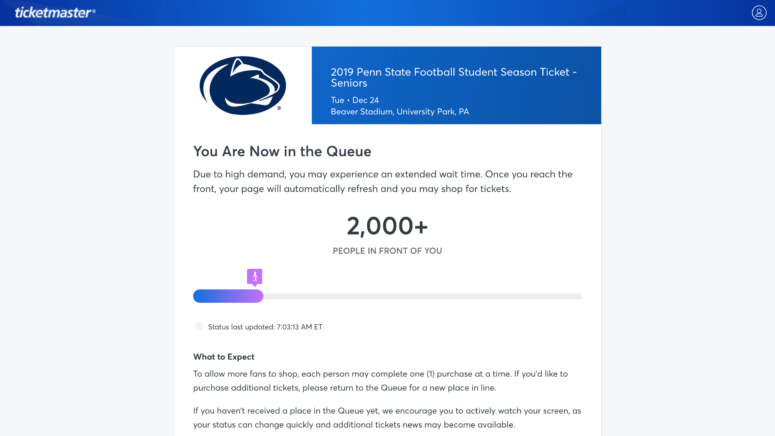Viewport: 775px width, 436px height.
Task: Click the purple walking person queue marker
Action: [x=255, y=277]
